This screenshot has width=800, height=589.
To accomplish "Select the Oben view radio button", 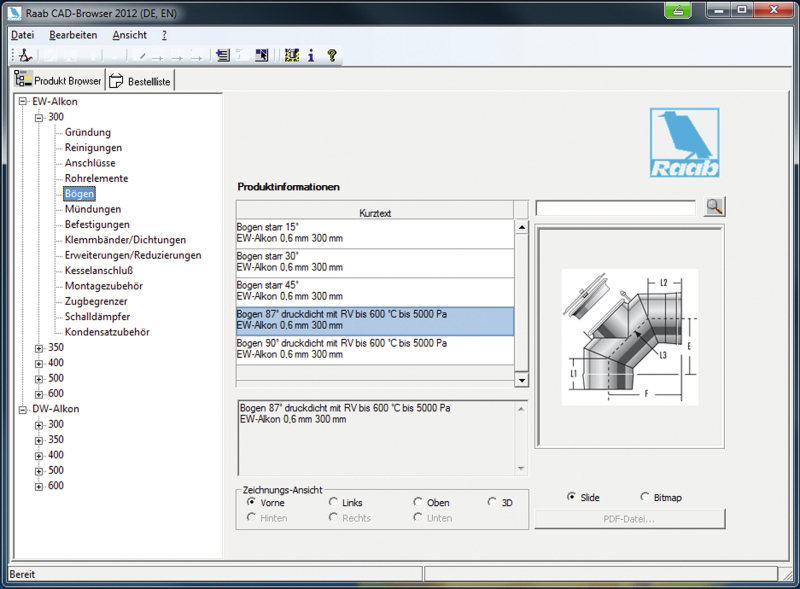I will pos(418,502).
